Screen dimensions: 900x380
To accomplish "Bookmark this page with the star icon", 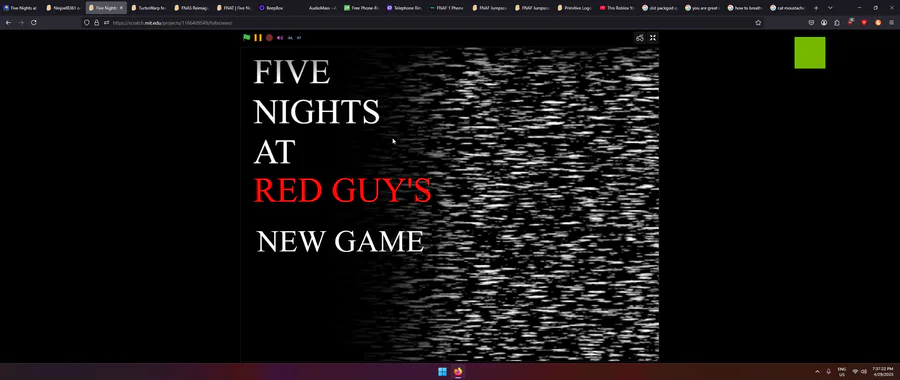I will (x=758, y=22).
